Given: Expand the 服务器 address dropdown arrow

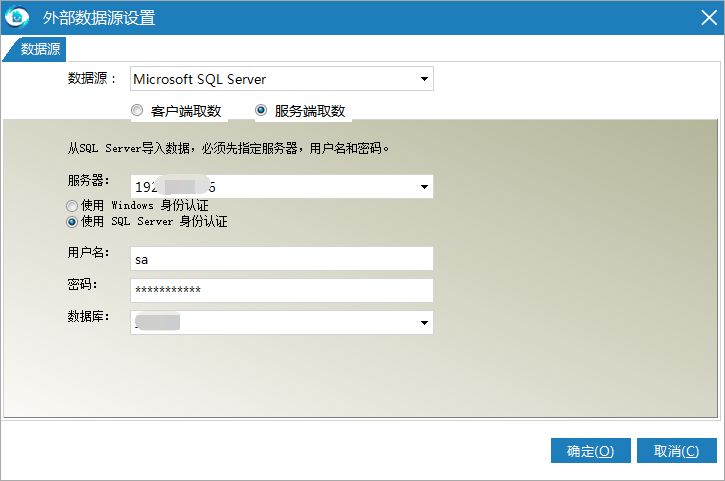Looking at the screenshot, I should point(424,187).
